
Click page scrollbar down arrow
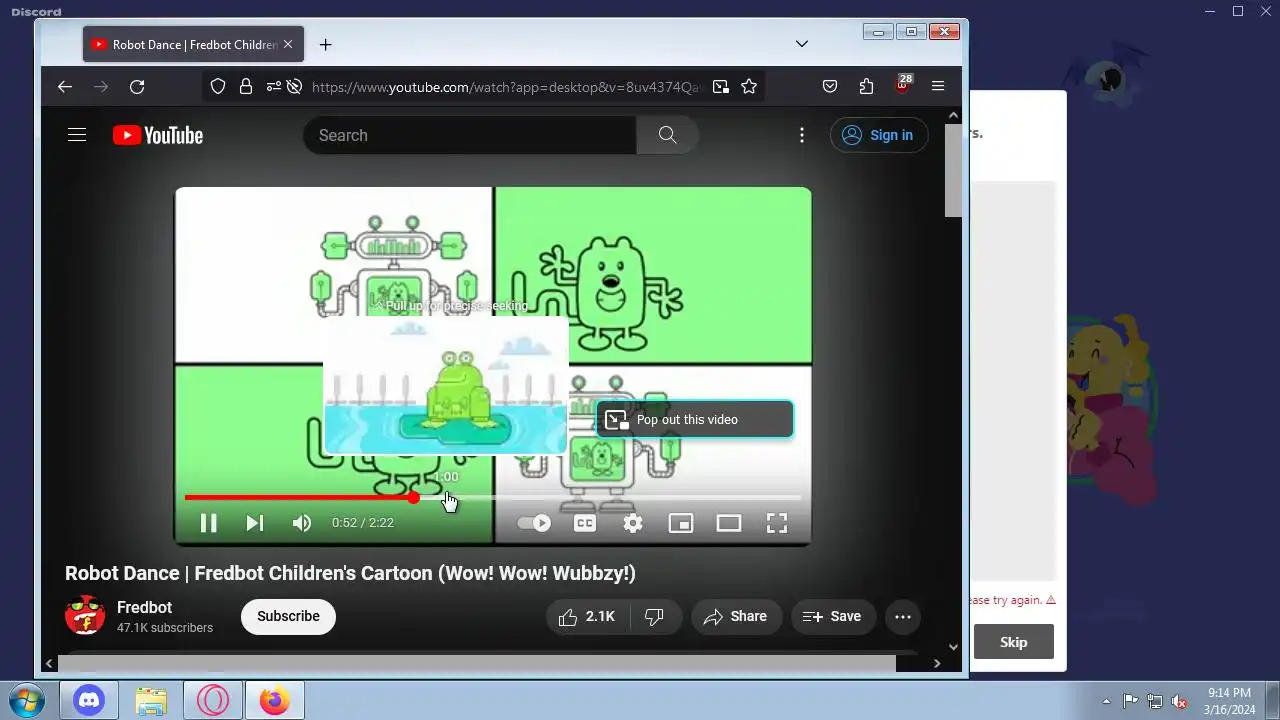pos(953,647)
